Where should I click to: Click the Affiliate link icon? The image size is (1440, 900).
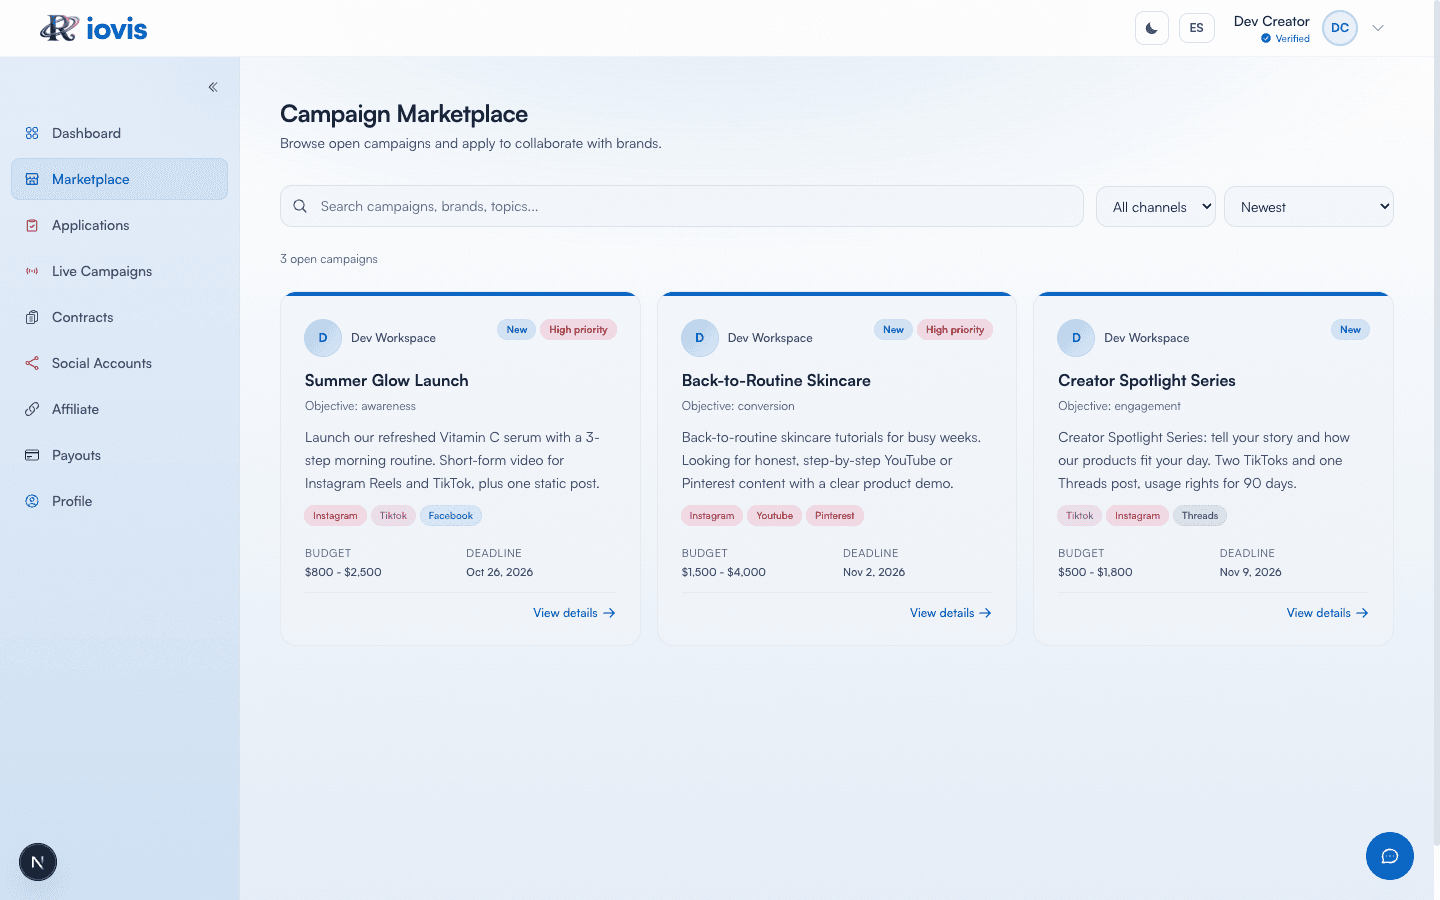[x=32, y=409]
